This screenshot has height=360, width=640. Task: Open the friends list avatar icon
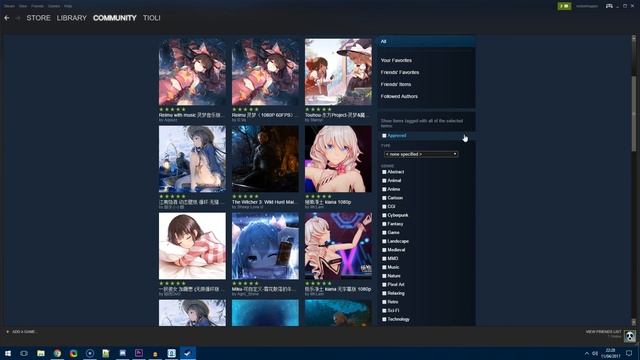(x=630, y=336)
